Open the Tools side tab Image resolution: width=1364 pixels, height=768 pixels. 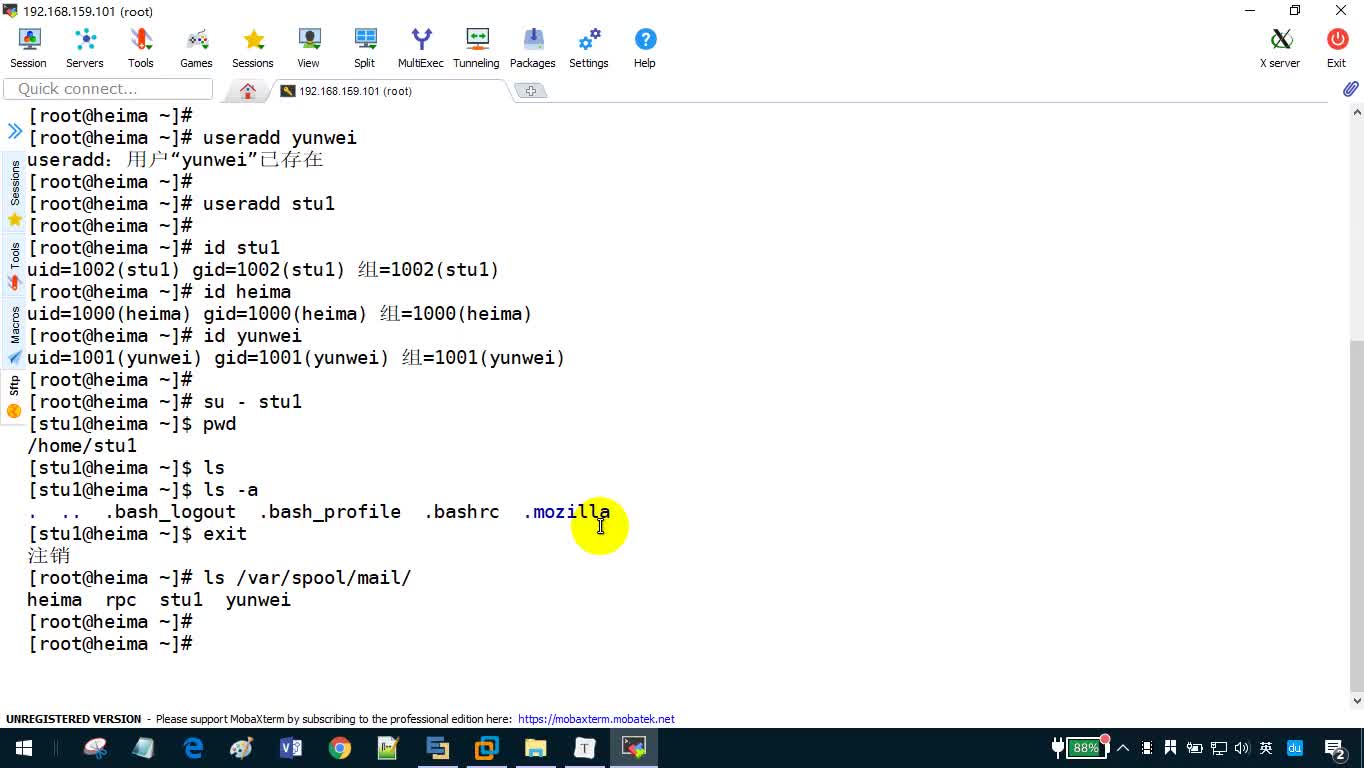(x=14, y=265)
